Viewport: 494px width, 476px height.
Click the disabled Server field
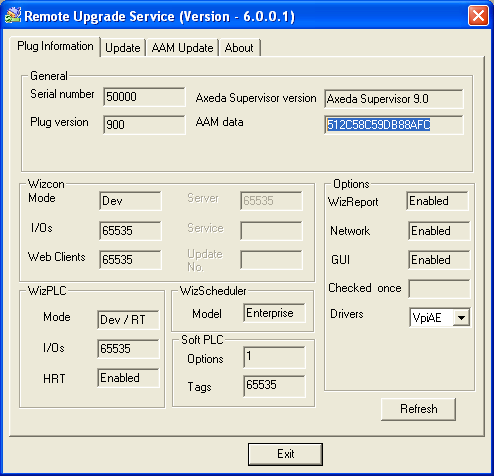click(x=271, y=201)
